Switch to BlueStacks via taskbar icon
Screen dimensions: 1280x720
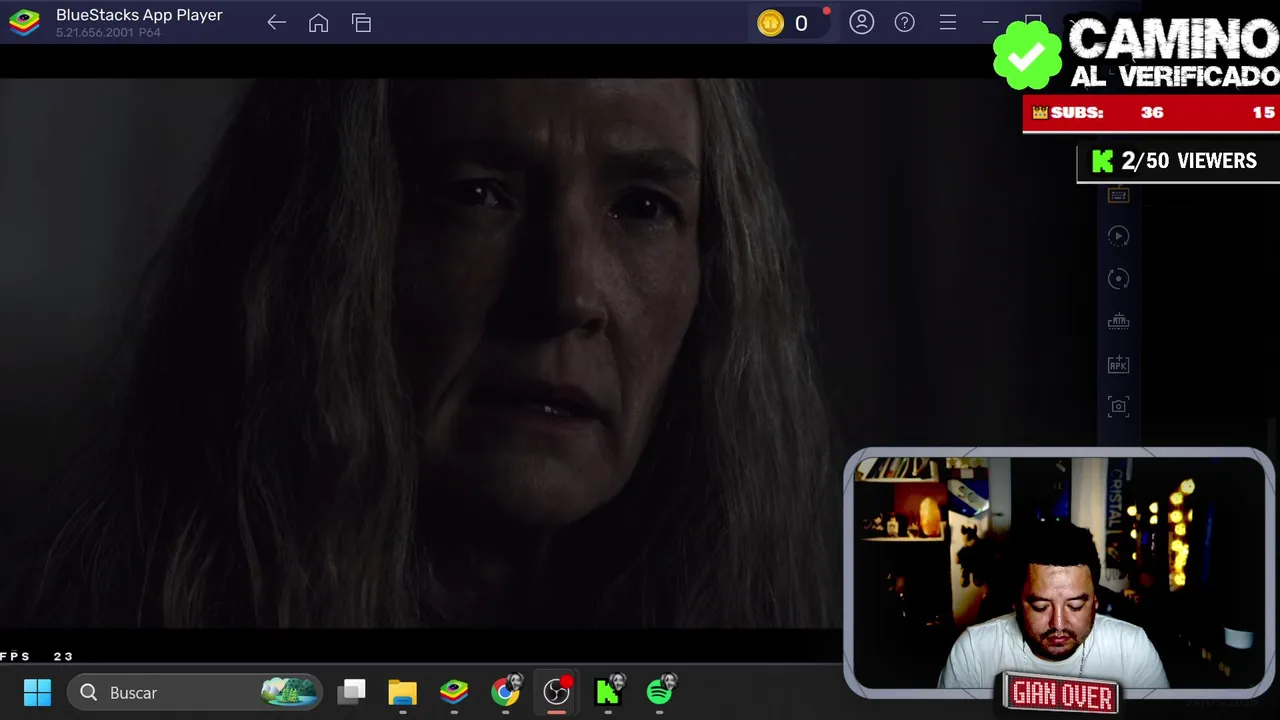pos(454,692)
